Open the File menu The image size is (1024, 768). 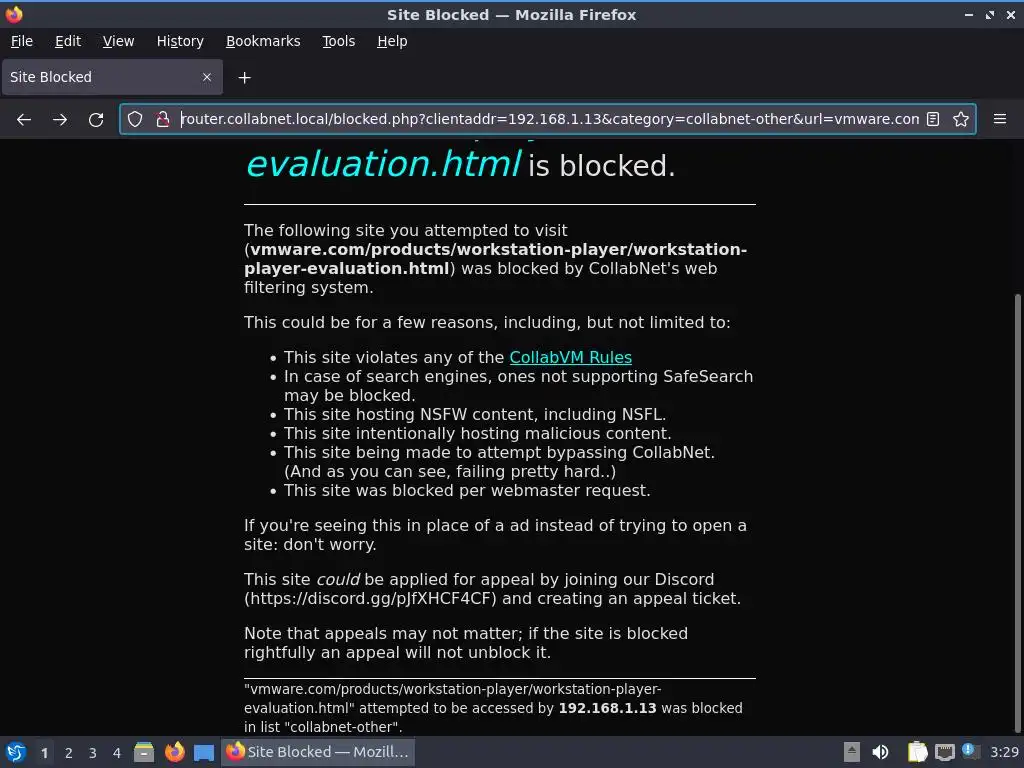tap(22, 41)
